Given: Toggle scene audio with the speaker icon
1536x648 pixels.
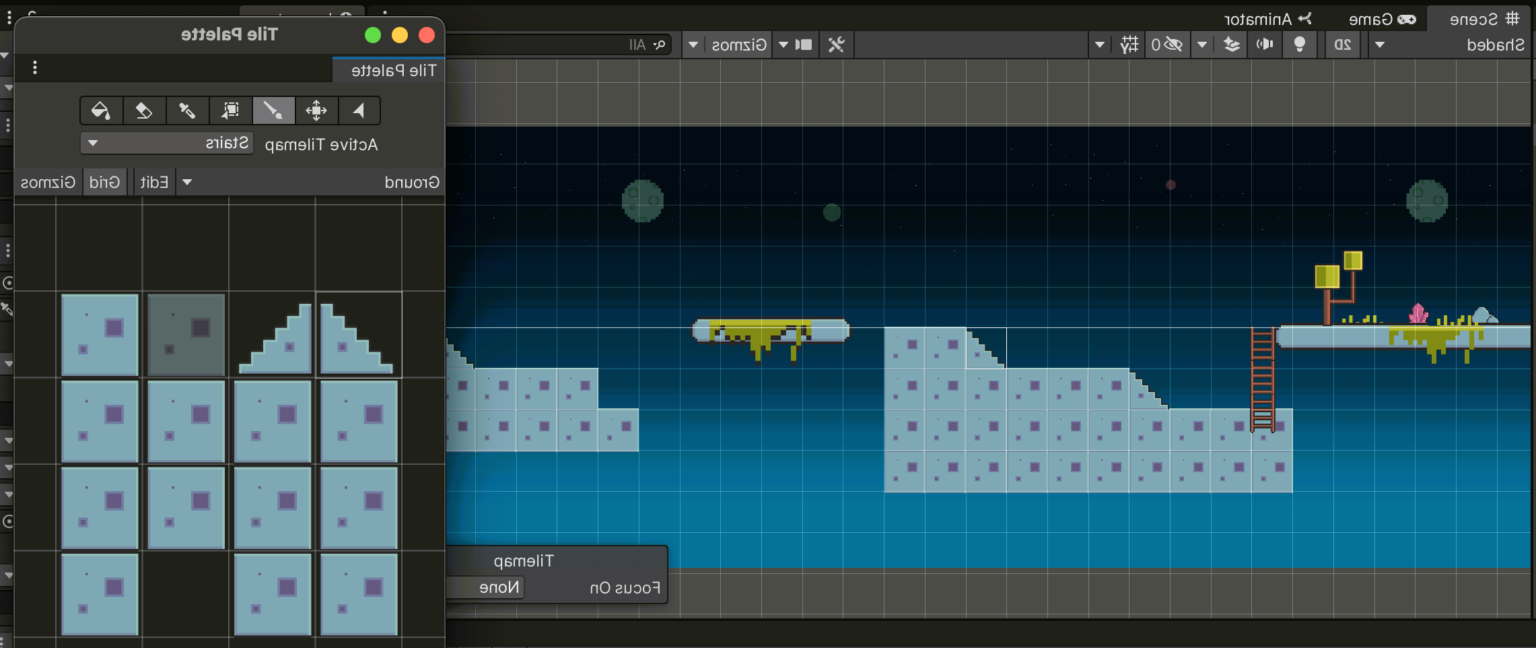Looking at the screenshot, I should tap(1265, 44).
